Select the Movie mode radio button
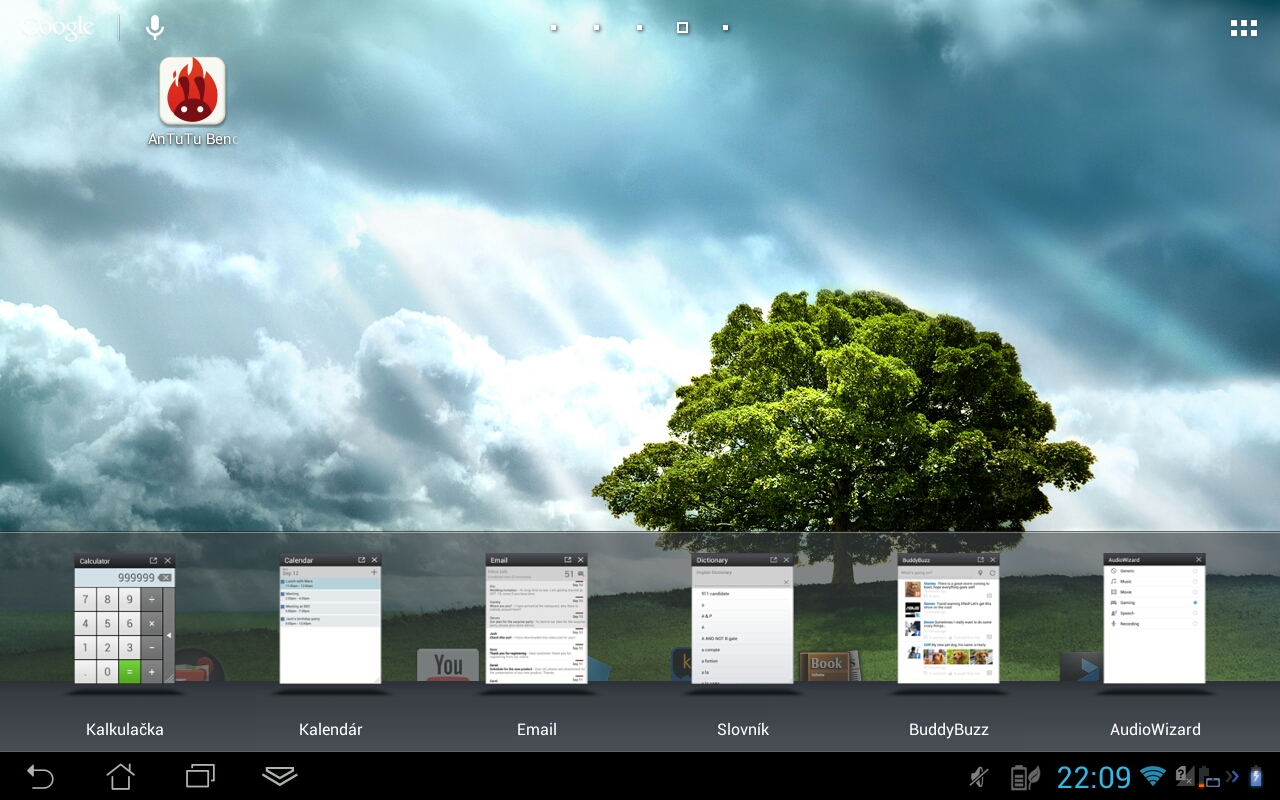The width and height of the screenshot is (1280, 800). click(1195, 592)
